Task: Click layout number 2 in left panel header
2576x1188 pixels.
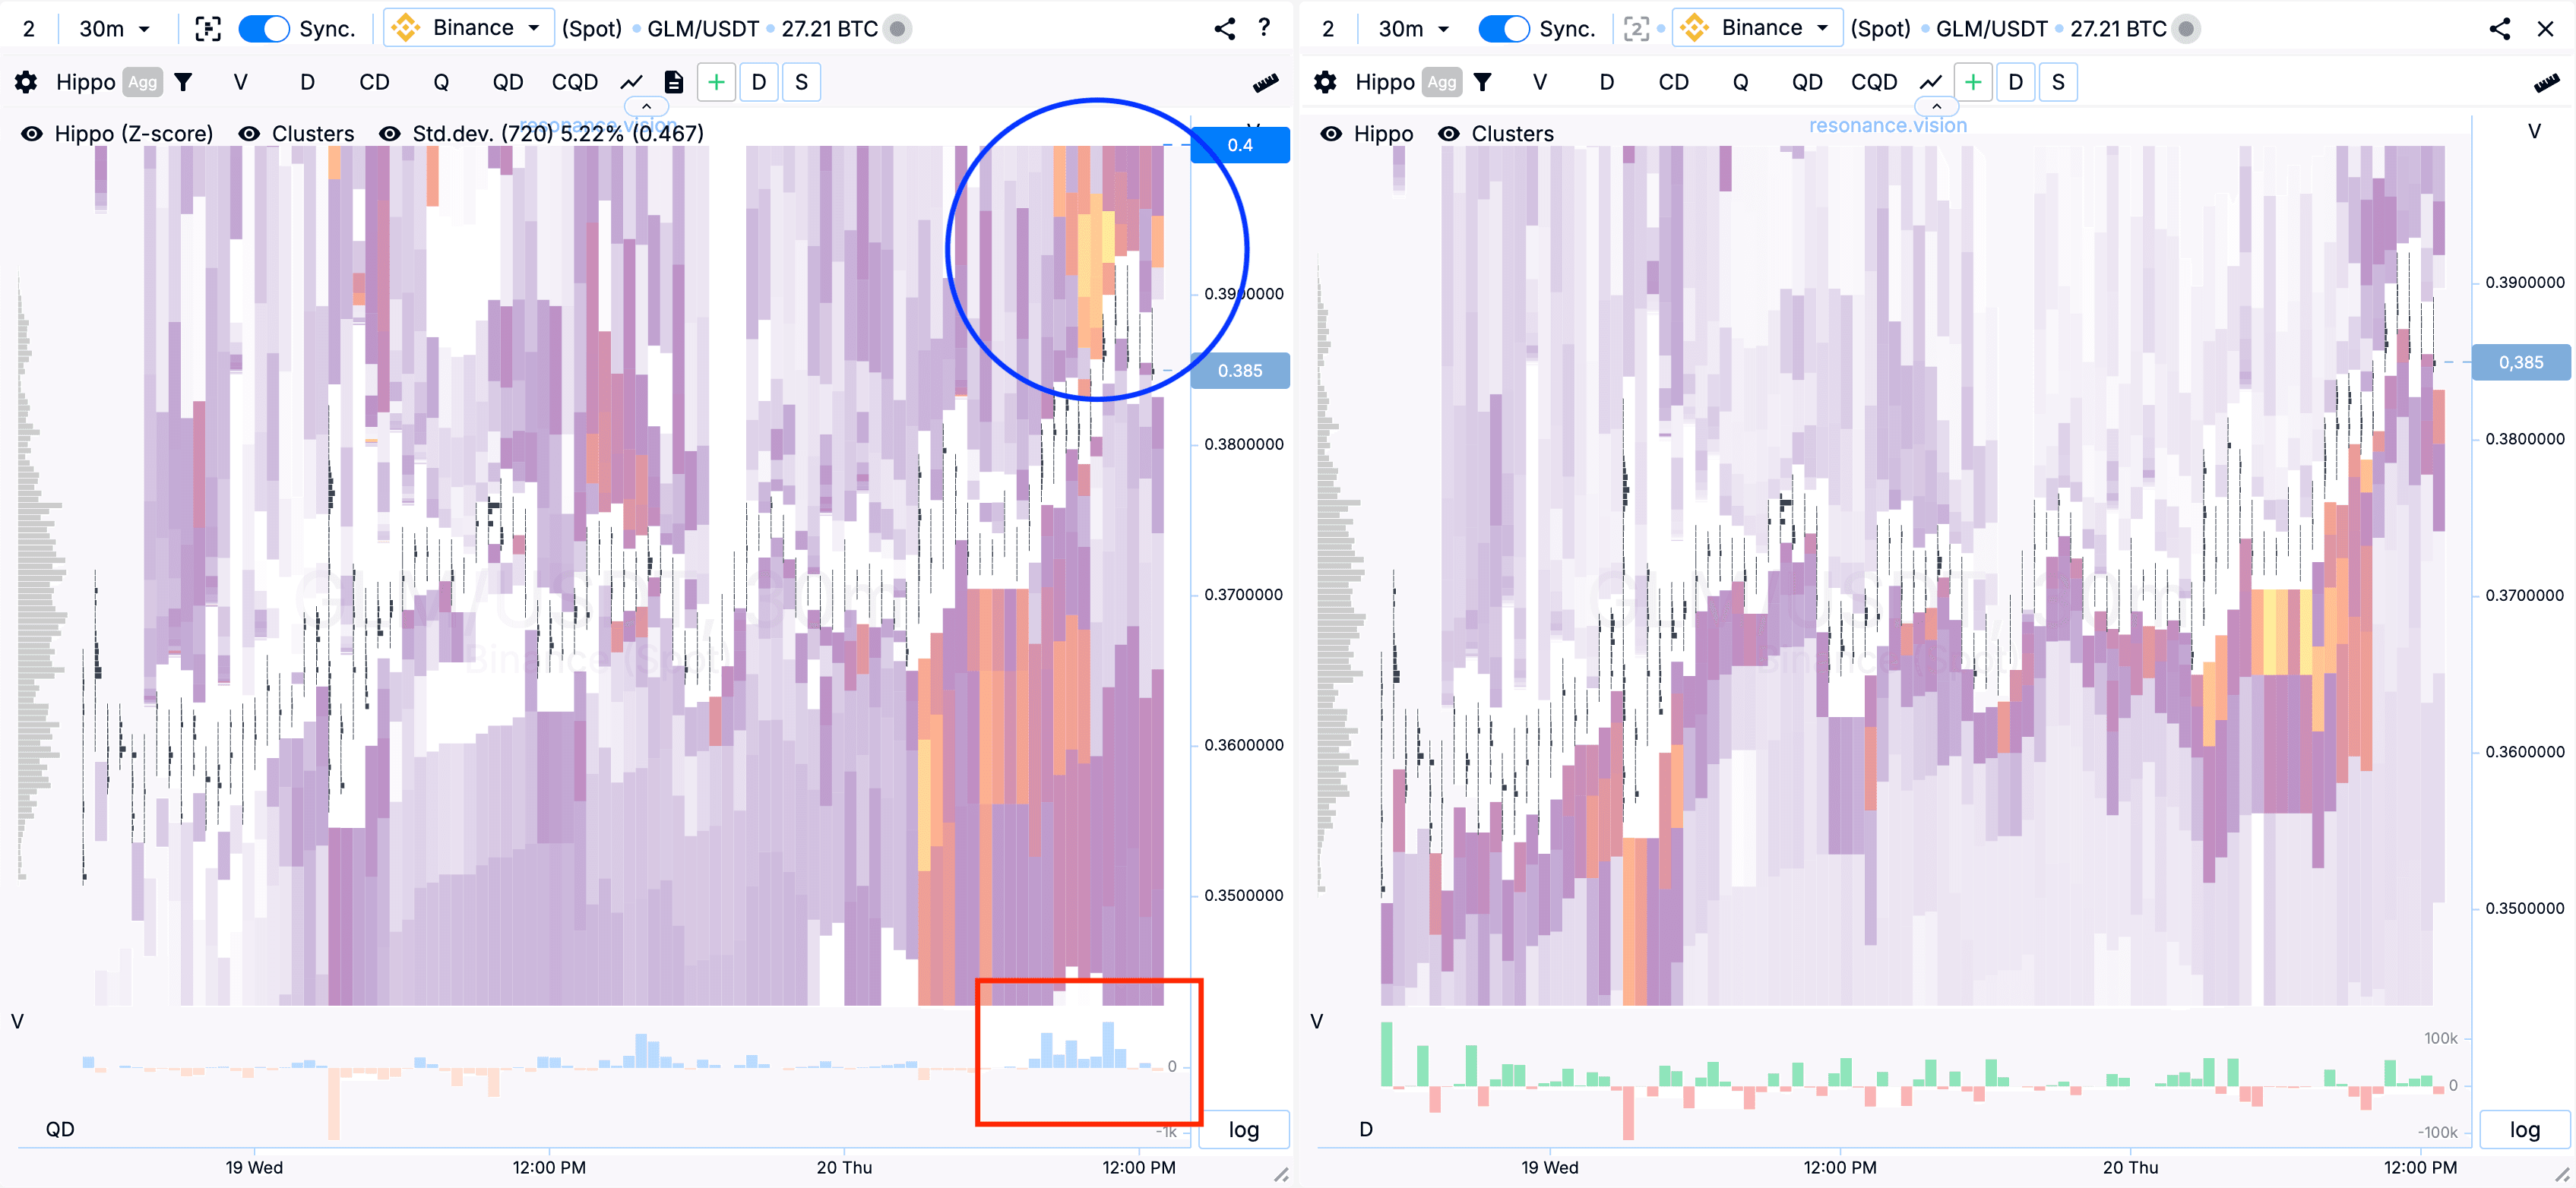Action: tap(29, 28)
